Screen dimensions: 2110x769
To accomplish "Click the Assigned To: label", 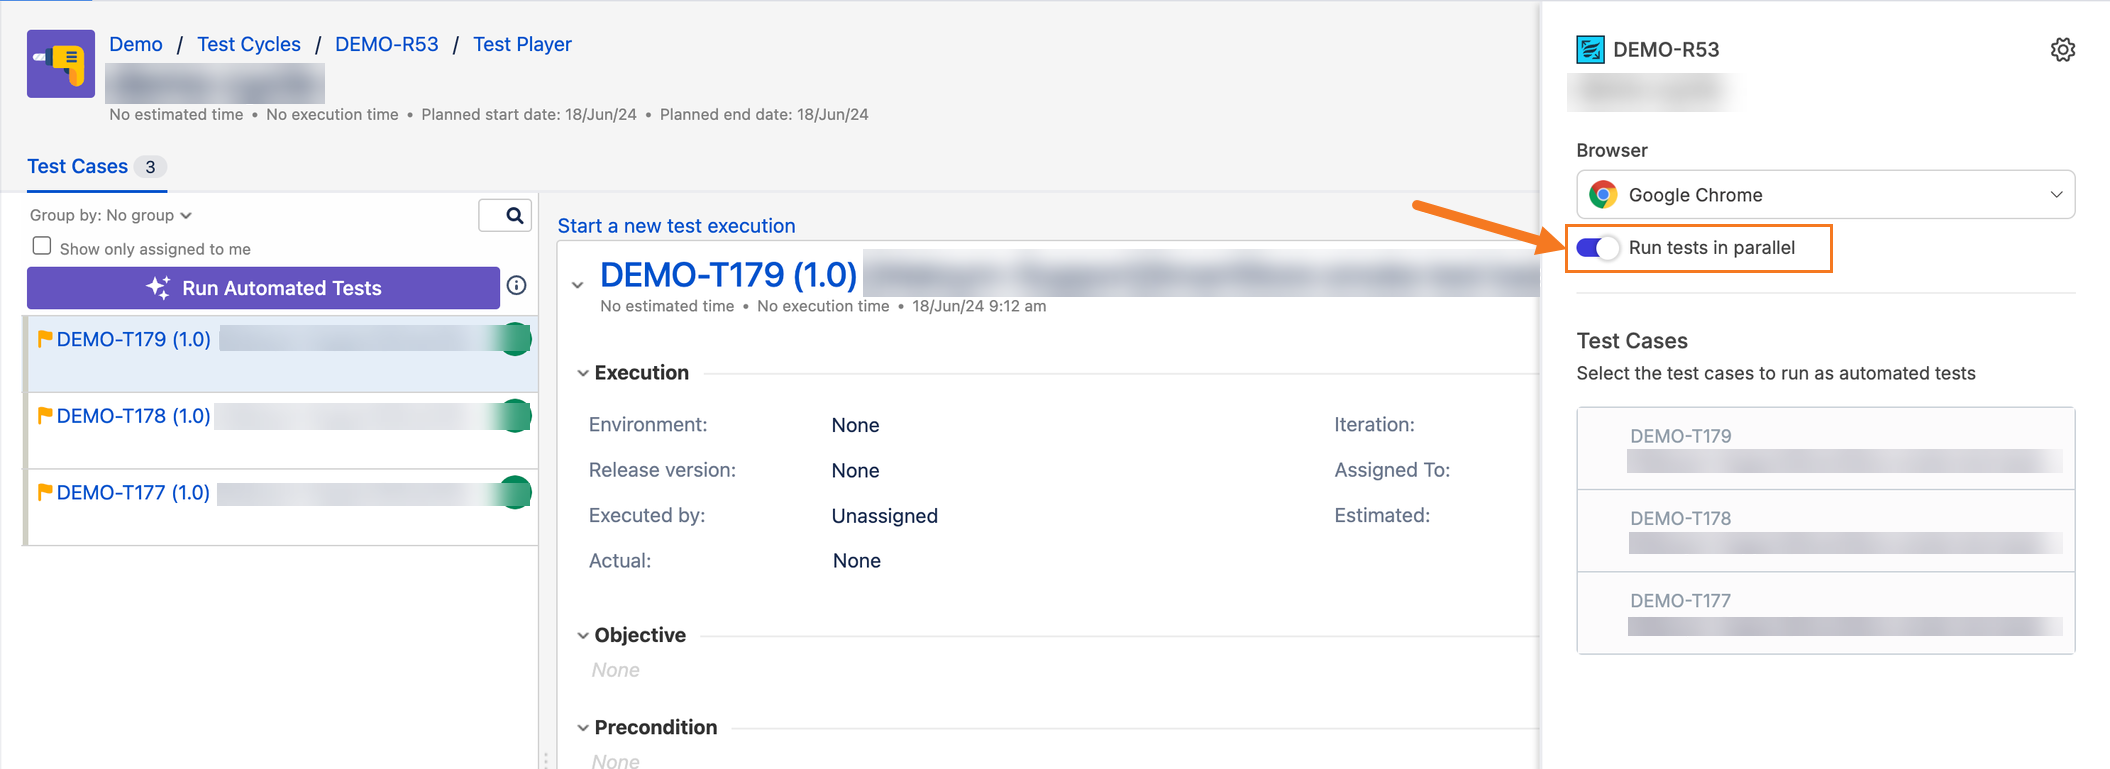I will click(x=1392, y=470).
